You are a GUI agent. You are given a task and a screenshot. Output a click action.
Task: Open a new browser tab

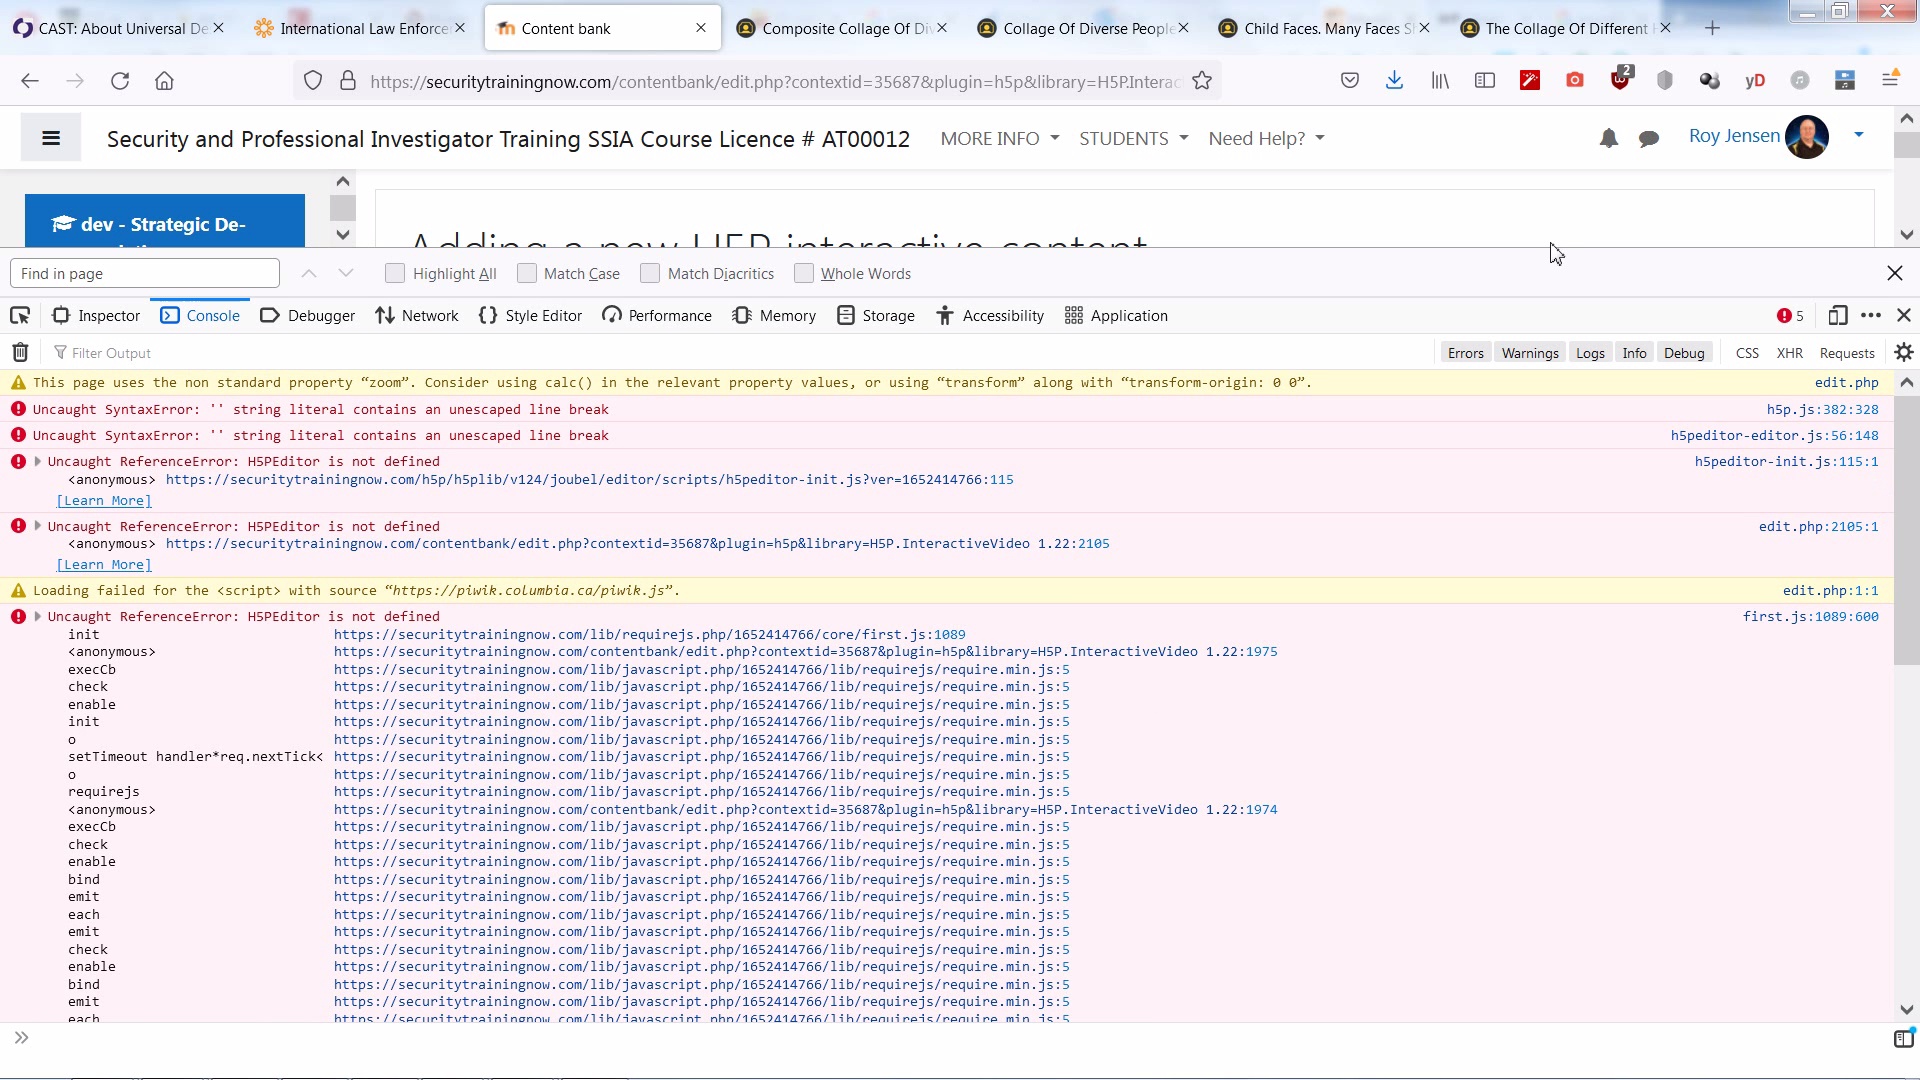pyautogui.click(x=1712, y=28)
